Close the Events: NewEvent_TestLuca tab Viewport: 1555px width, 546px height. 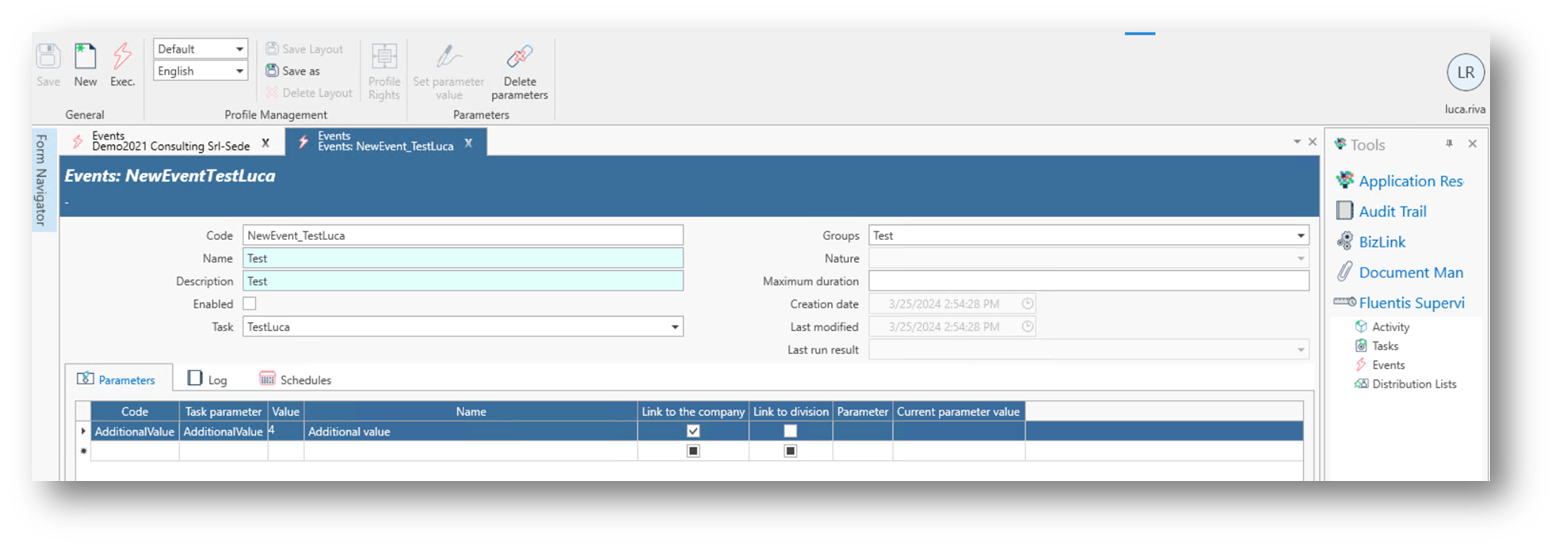coord(468,143)
